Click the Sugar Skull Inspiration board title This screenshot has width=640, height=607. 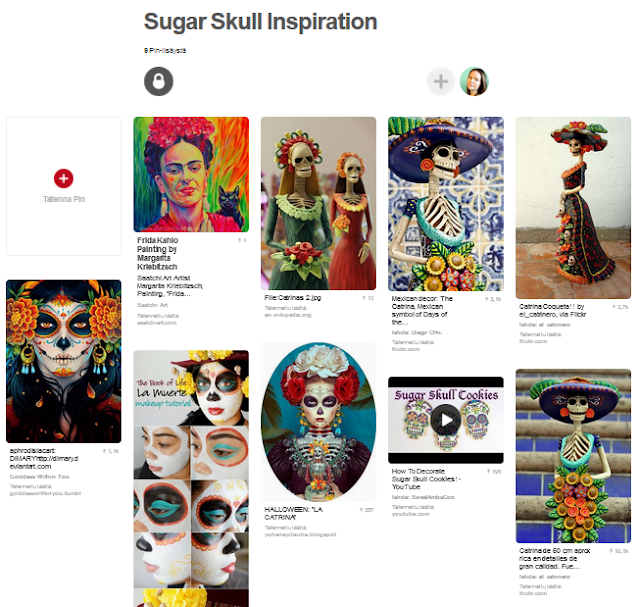(260, 22)
